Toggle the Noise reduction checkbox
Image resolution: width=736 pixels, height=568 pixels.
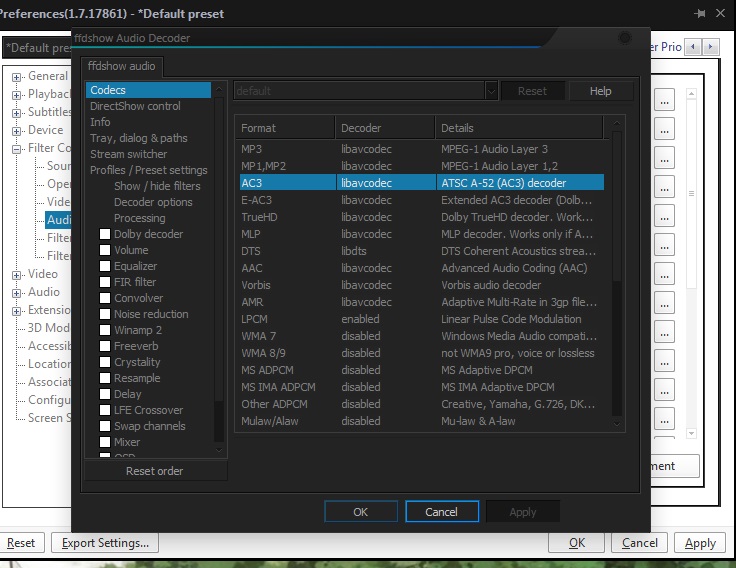coord(105,314)
